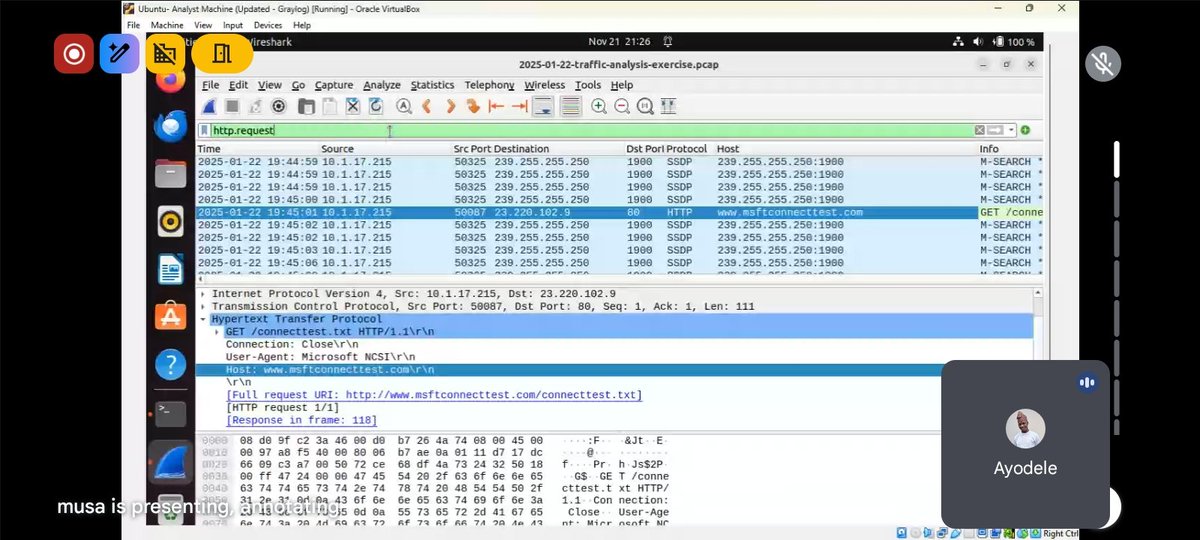Sort packets by the Time column
Screen dimensions: 1200x540
[x=258, y=149]
